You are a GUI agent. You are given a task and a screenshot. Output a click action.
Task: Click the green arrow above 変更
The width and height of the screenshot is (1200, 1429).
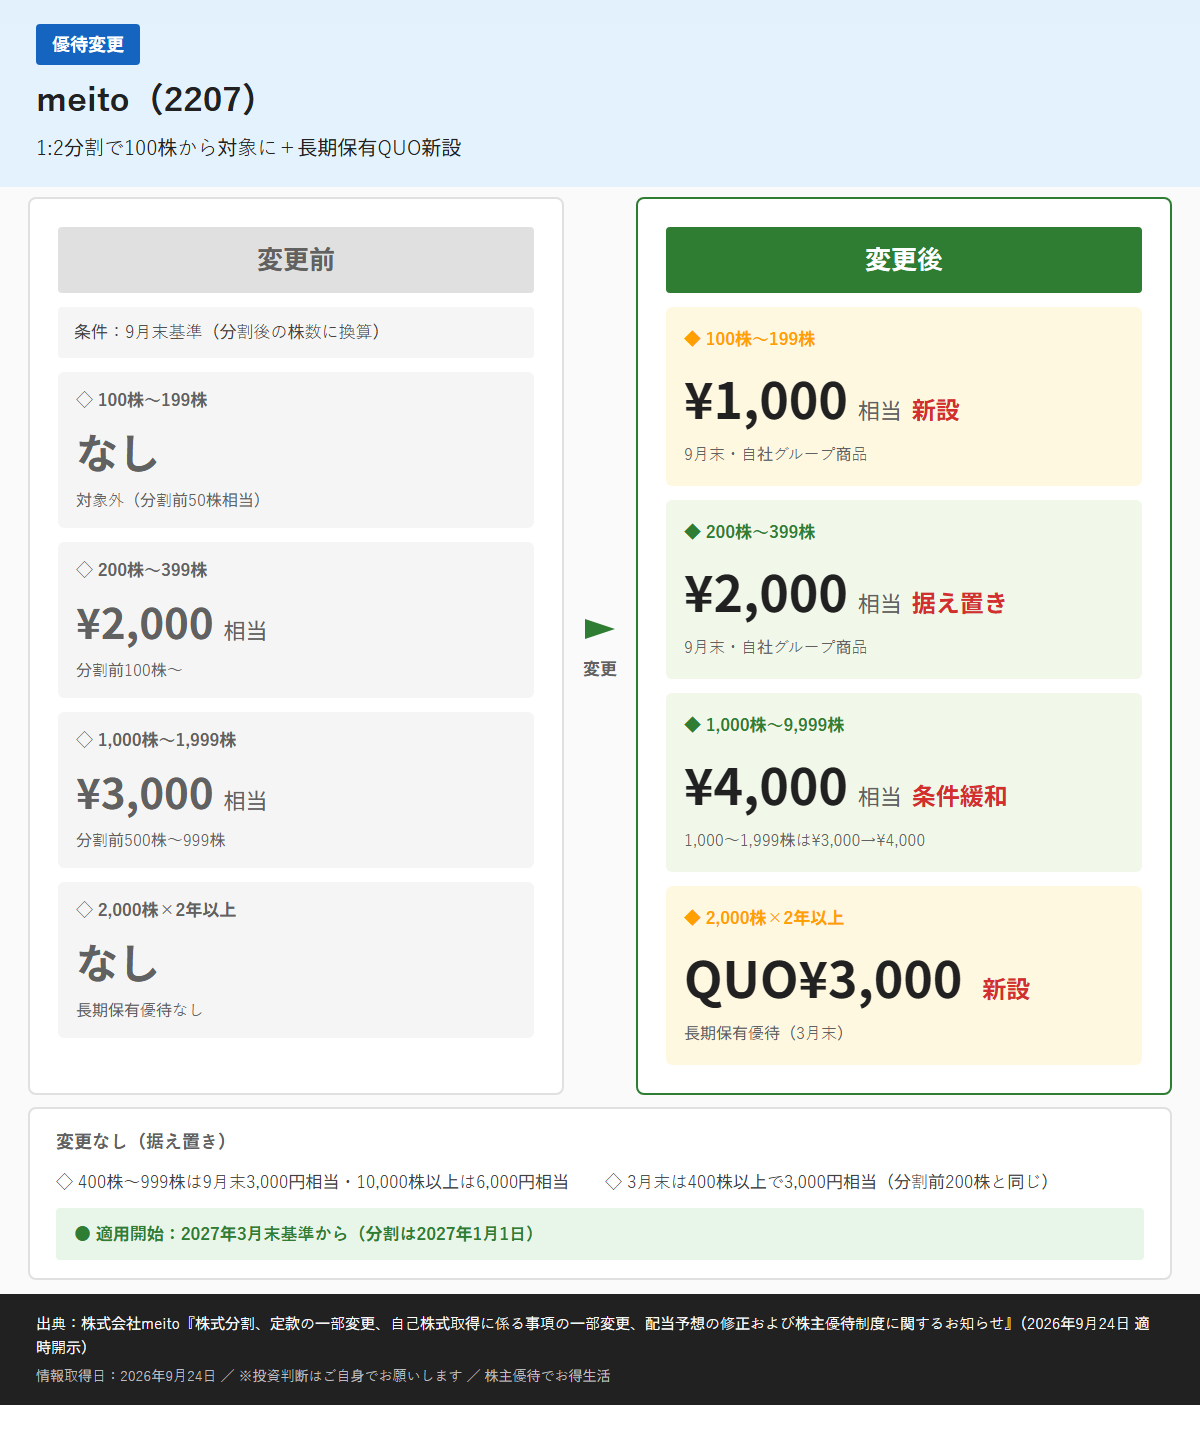599,629
